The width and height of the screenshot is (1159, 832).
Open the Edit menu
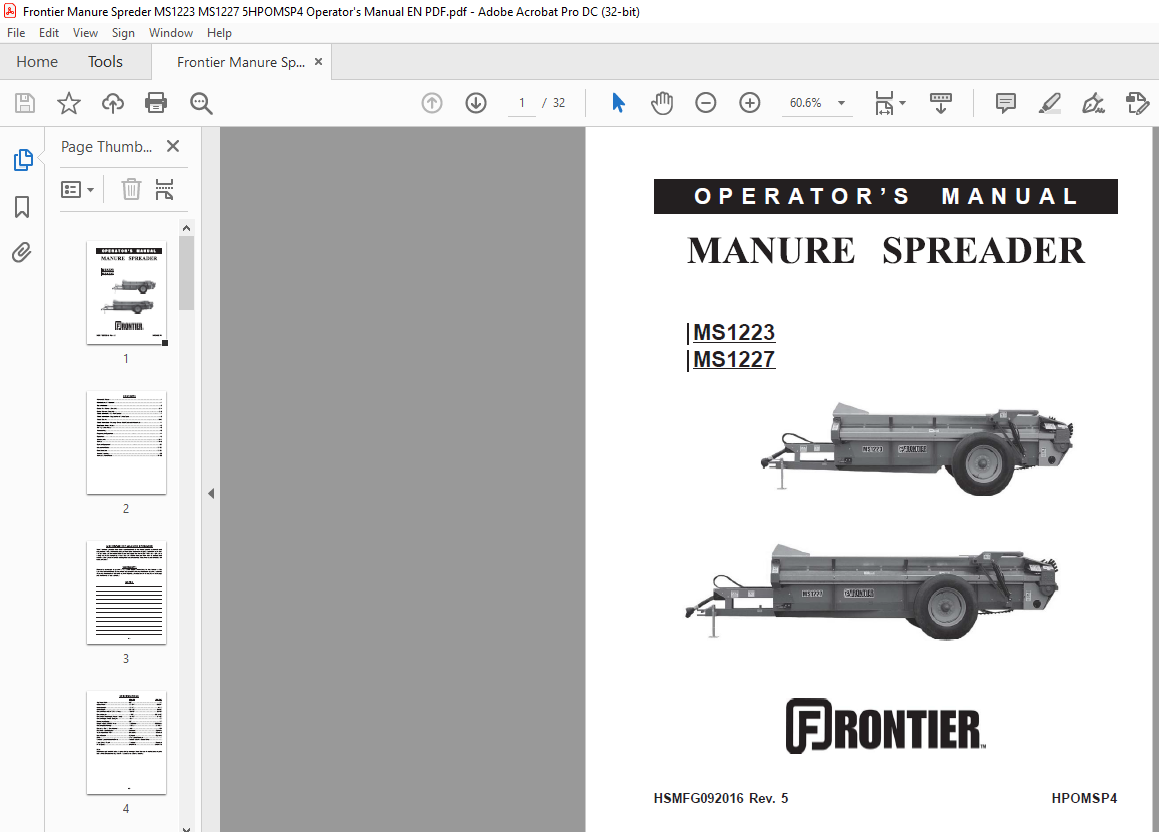(x=49, y=33)
